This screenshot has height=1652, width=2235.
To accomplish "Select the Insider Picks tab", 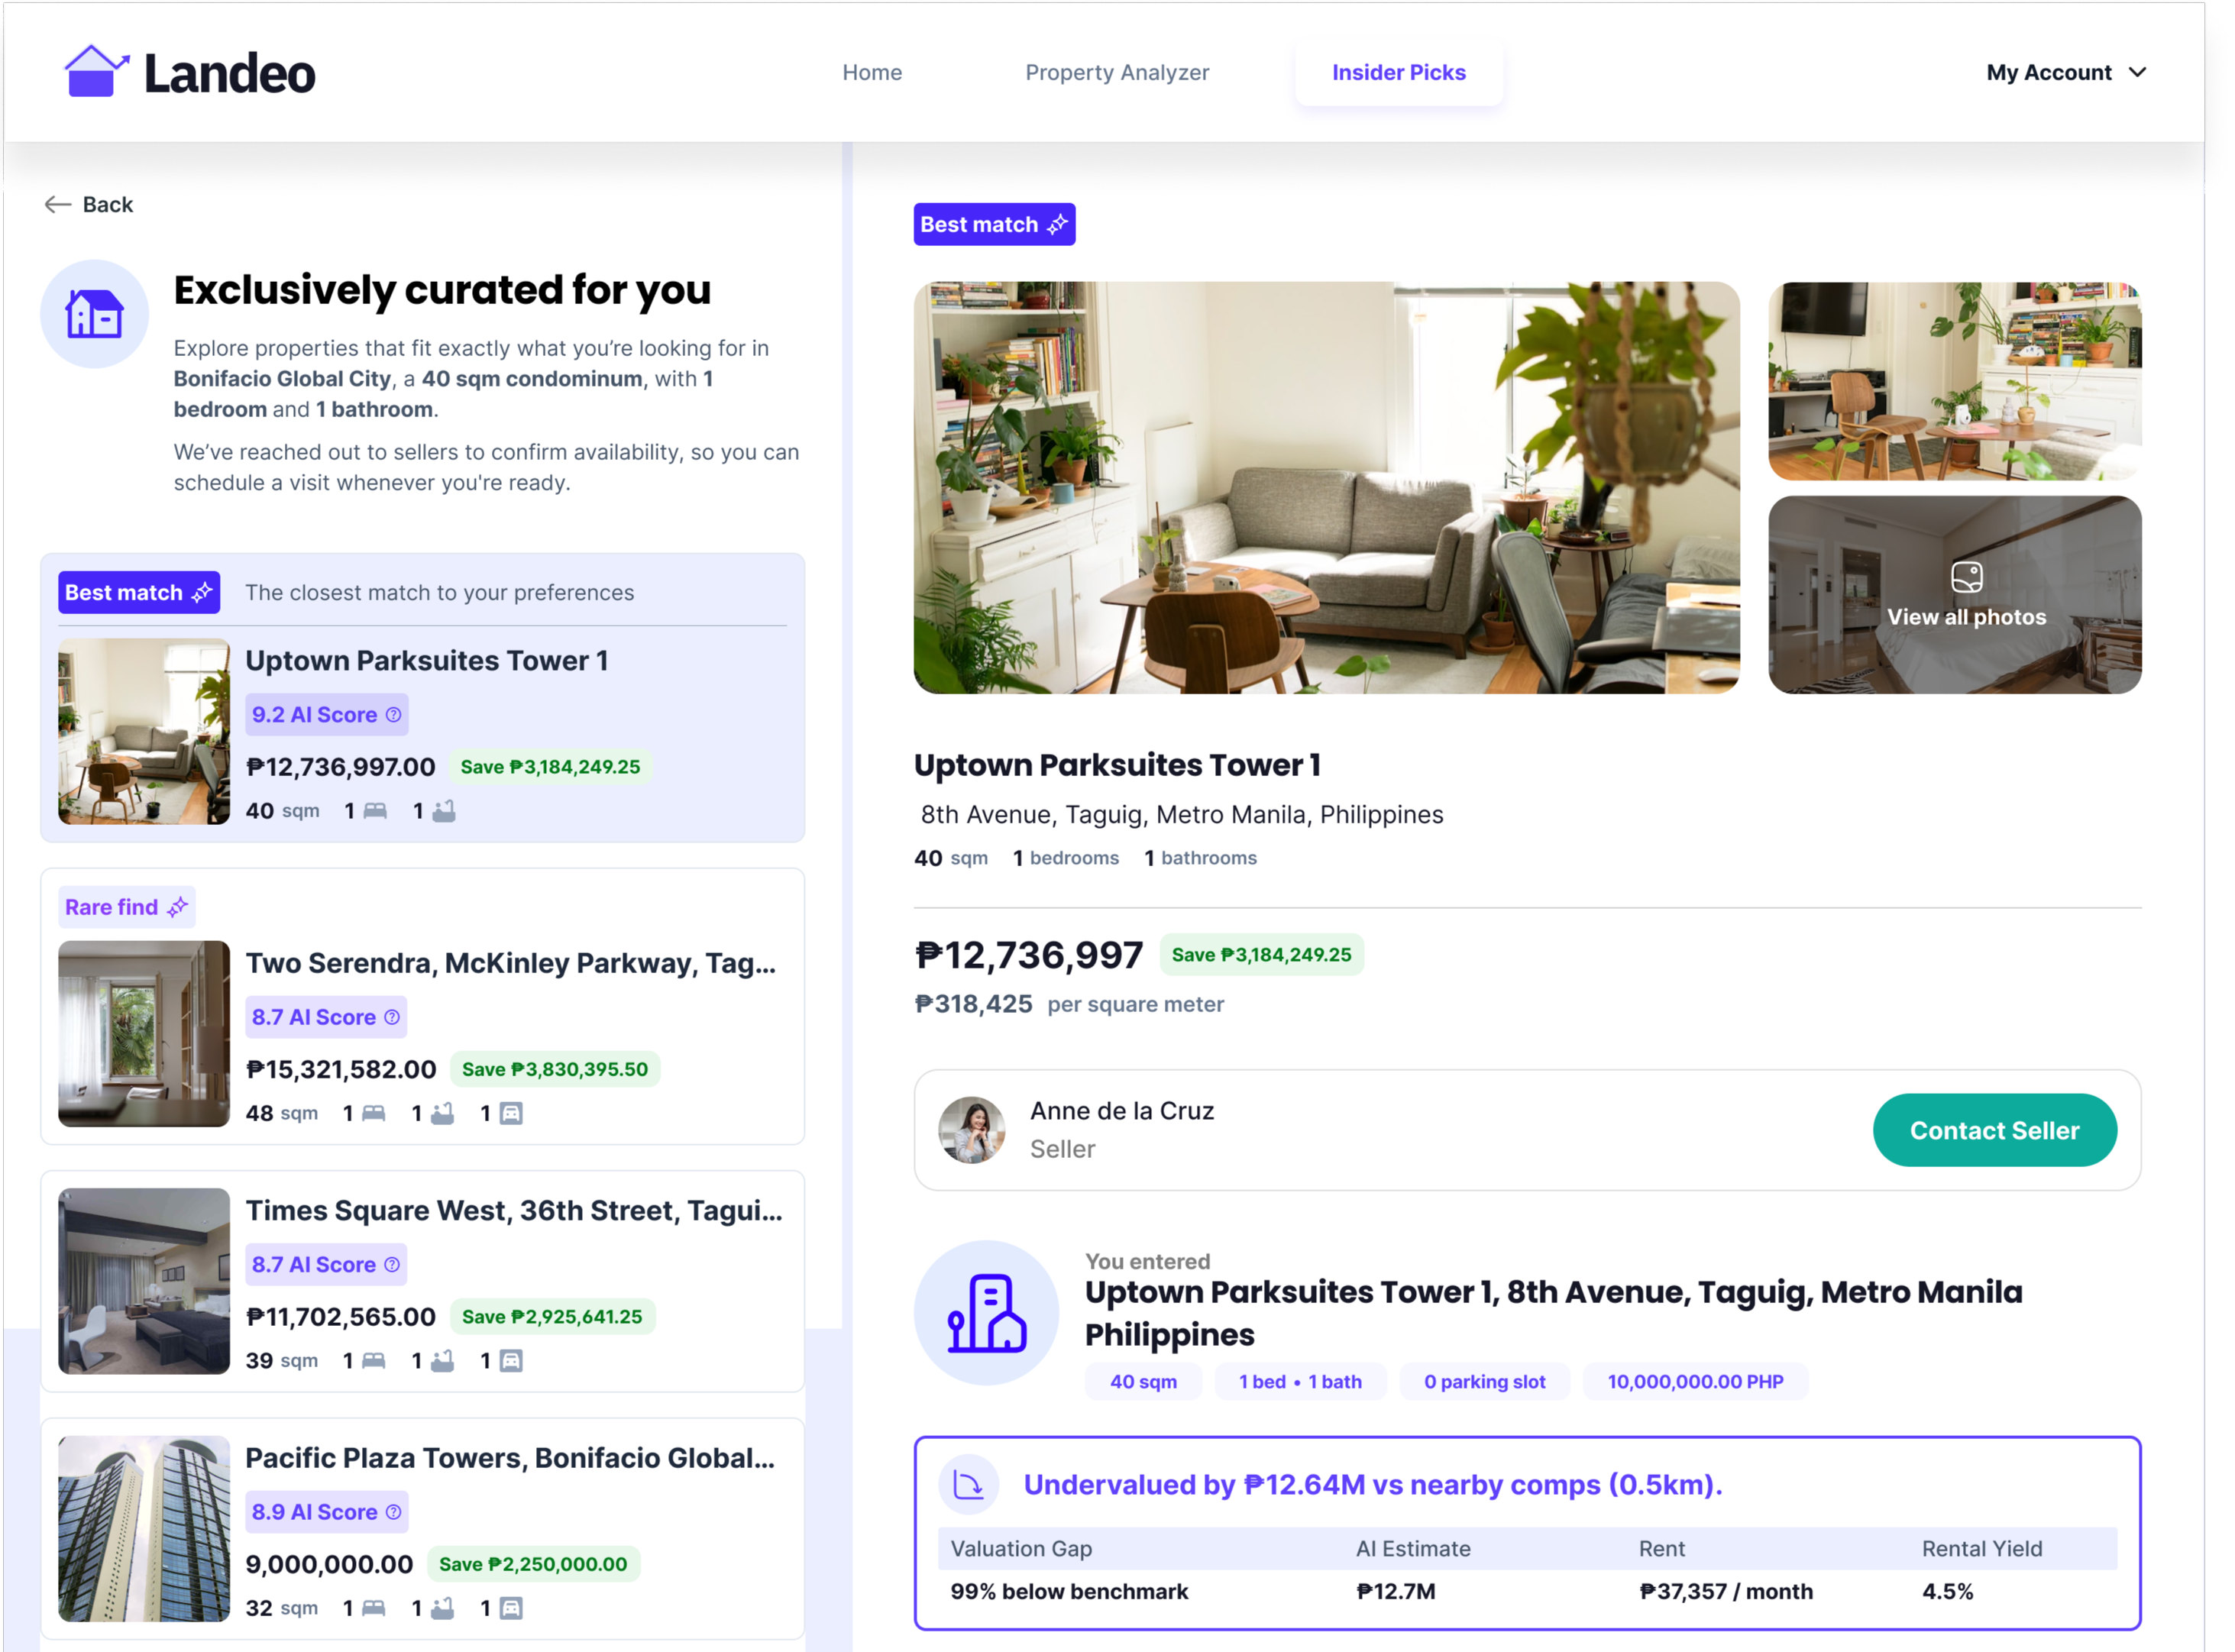I will point(1398,73).
